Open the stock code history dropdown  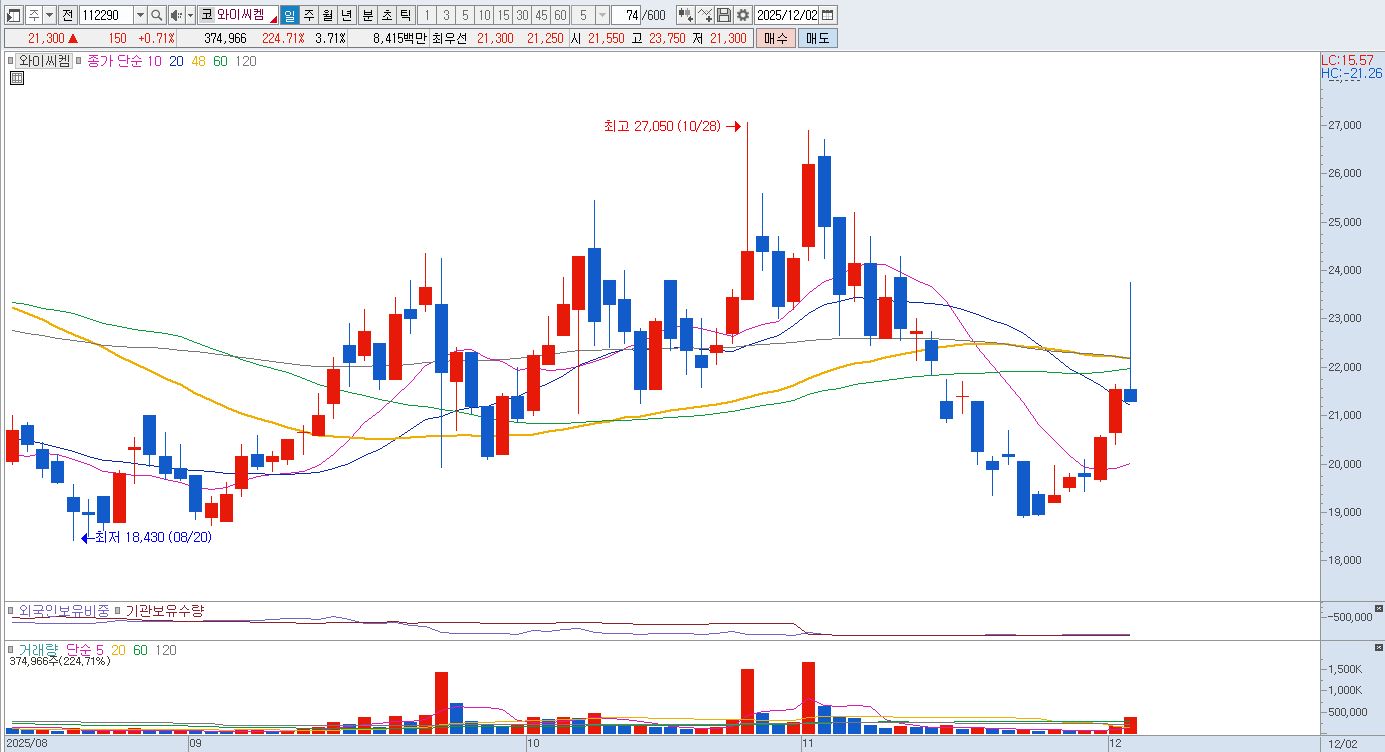(x=139, y=15)
